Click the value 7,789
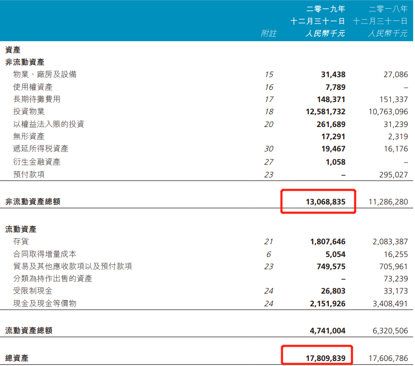Screen dimensions: 415x366 [x=335, y=87]
